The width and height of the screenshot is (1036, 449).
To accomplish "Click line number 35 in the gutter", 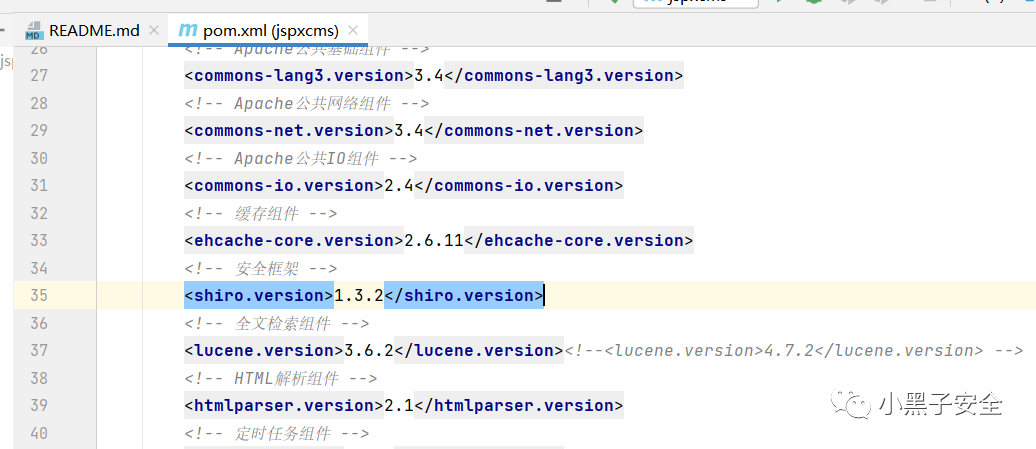I will coord(39,295).
